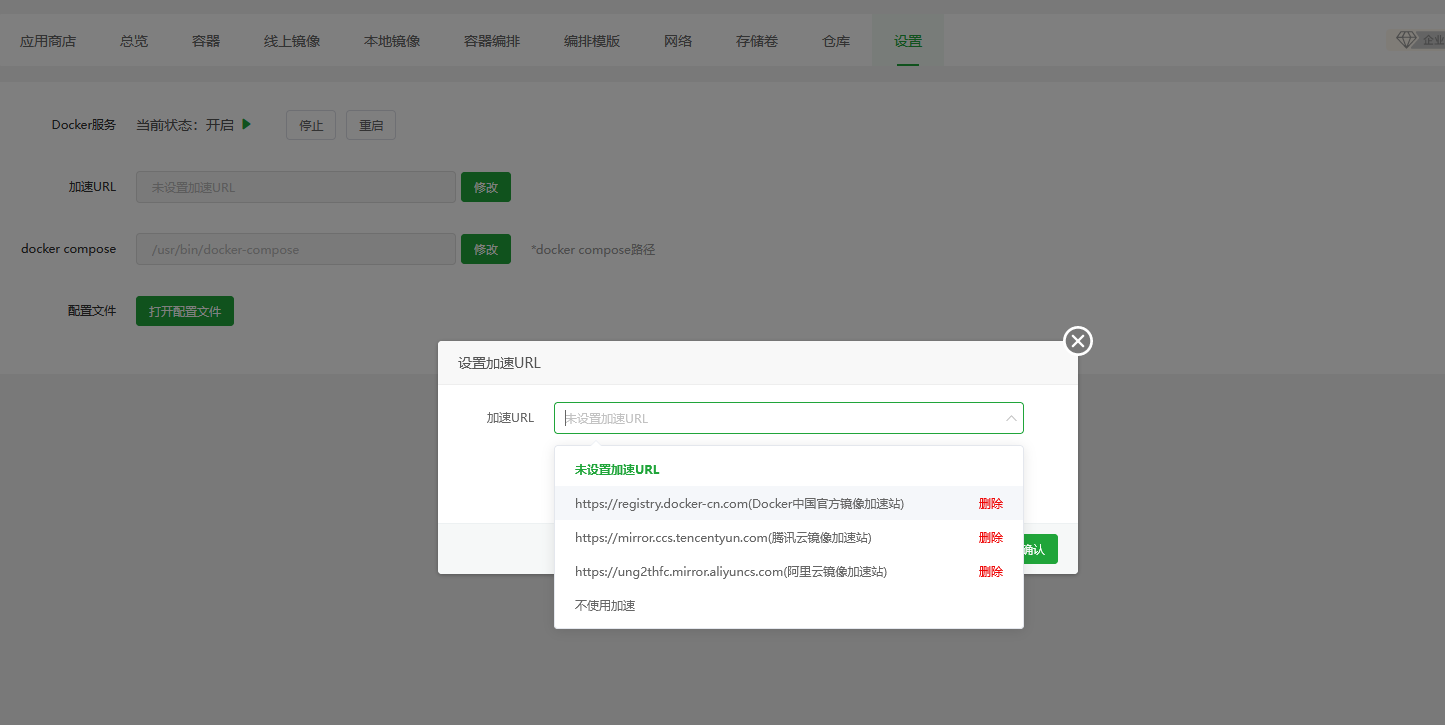Switch to the 容器 tab
Image resolution: width=1445 pixels, height=725 pixels.
tap(205, 40)
